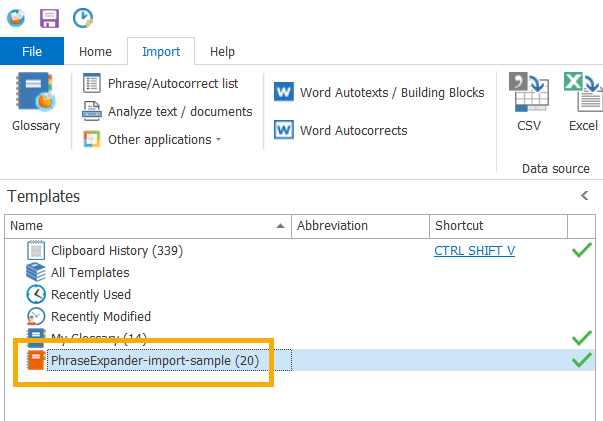This screenshot has width=603, height=421.
Task: Click the save icon in title bar
Action: pyautogui.click(x=50, y=17)
